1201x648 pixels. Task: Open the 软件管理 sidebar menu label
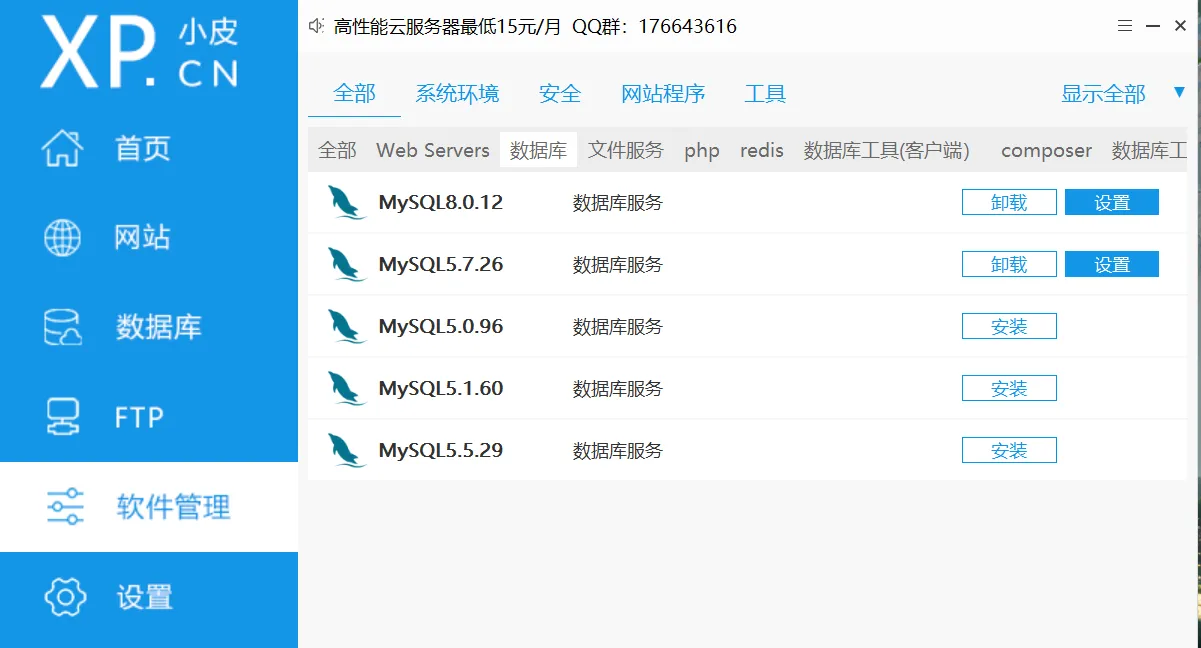coord(173,507)
